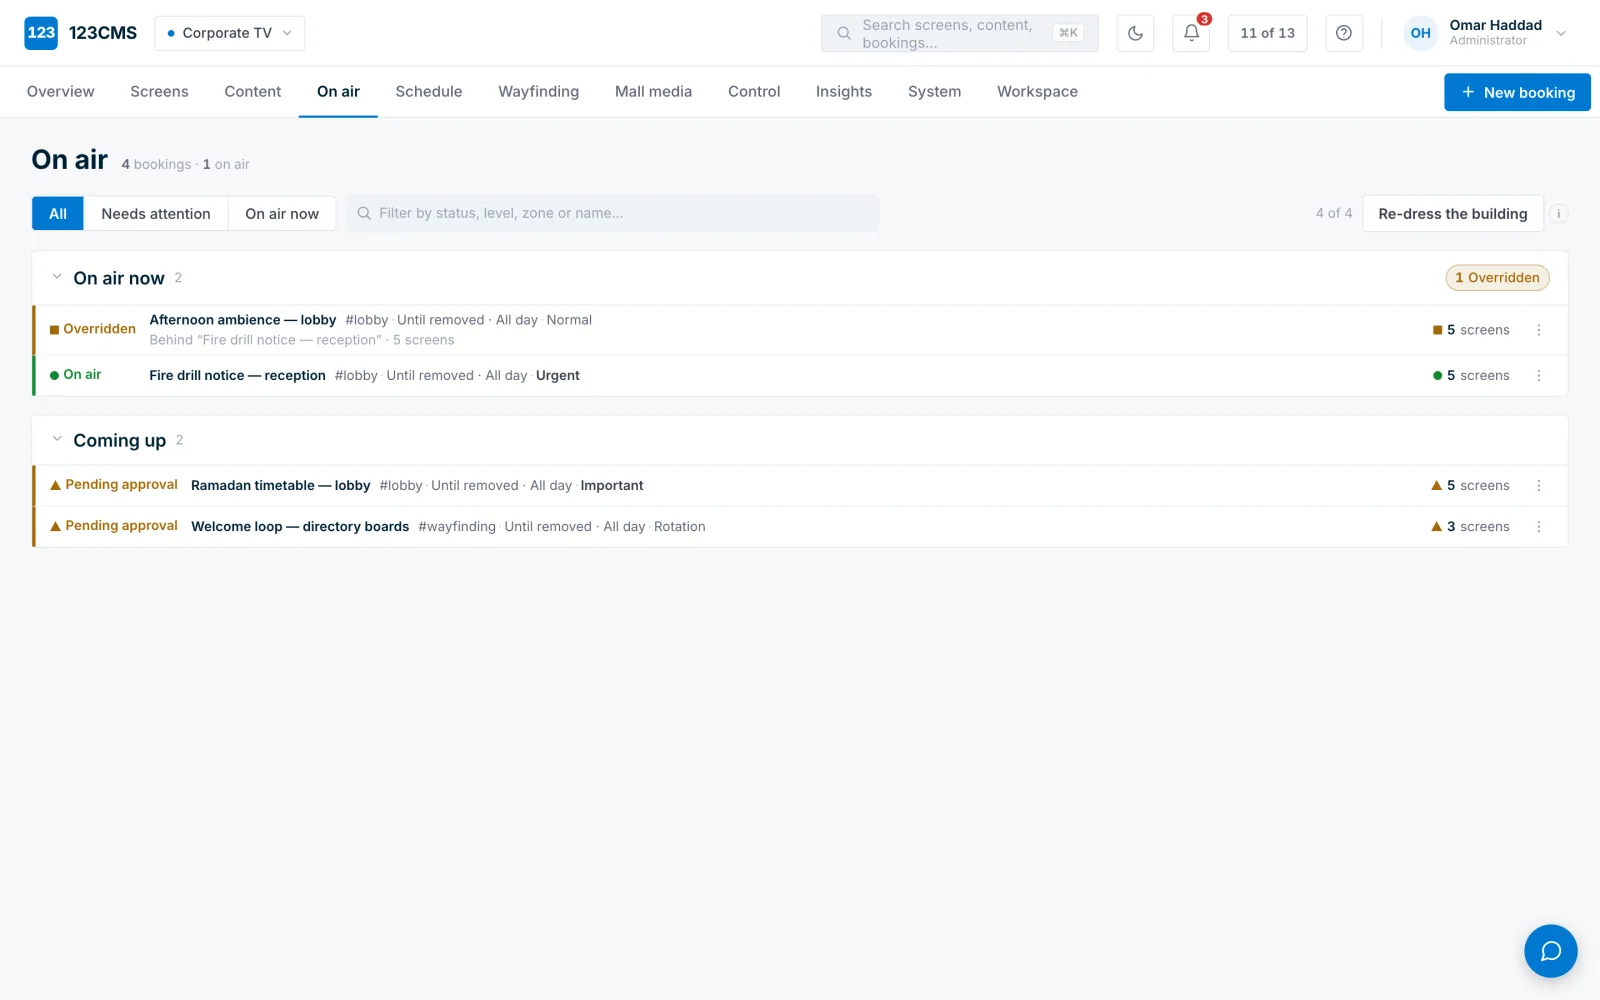This screenshot has height=1000, width=1600.
Task: Select the All filter segment
Action: (58, 214)
